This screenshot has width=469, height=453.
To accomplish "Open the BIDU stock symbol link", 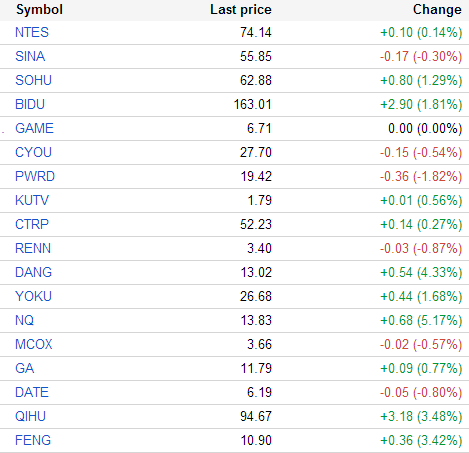I will click(30, 104).
